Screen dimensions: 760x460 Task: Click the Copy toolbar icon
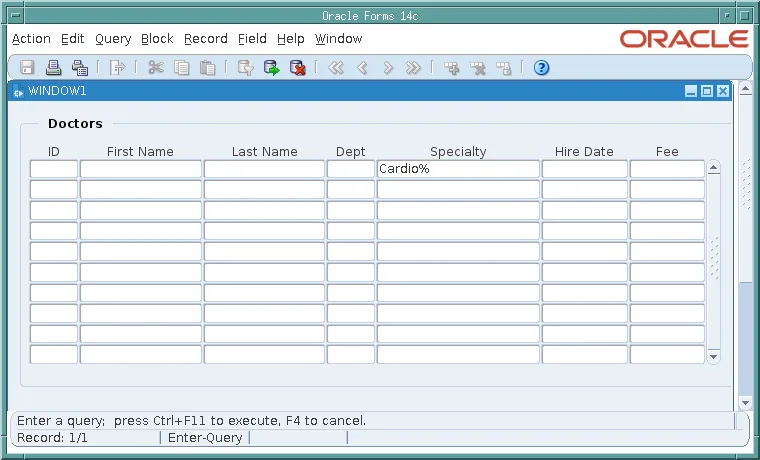tap(182, 67)
